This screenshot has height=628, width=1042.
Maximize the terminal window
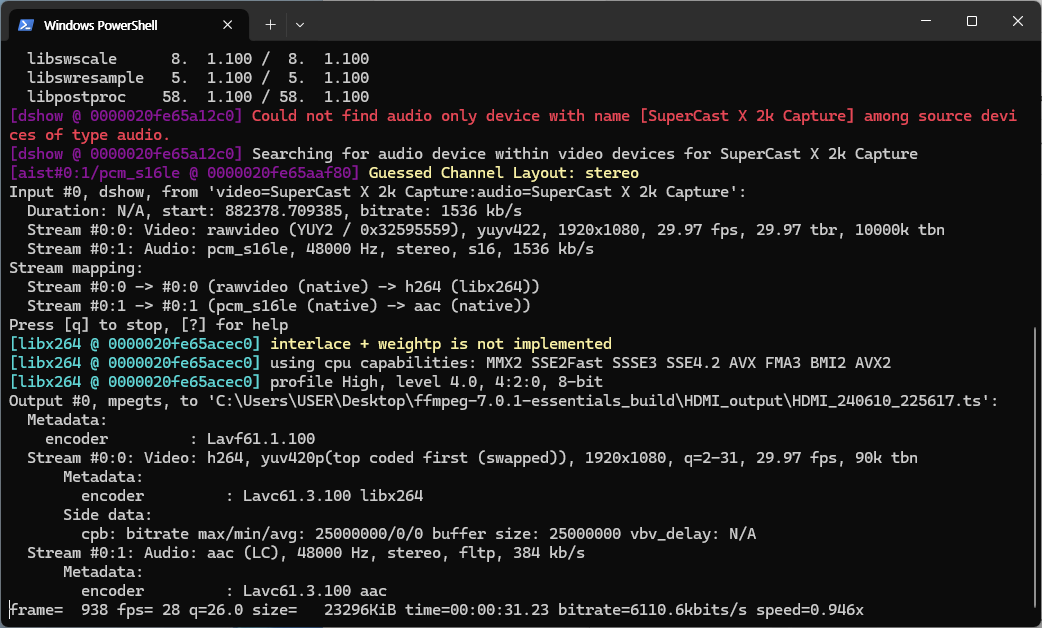click(972, 21)
